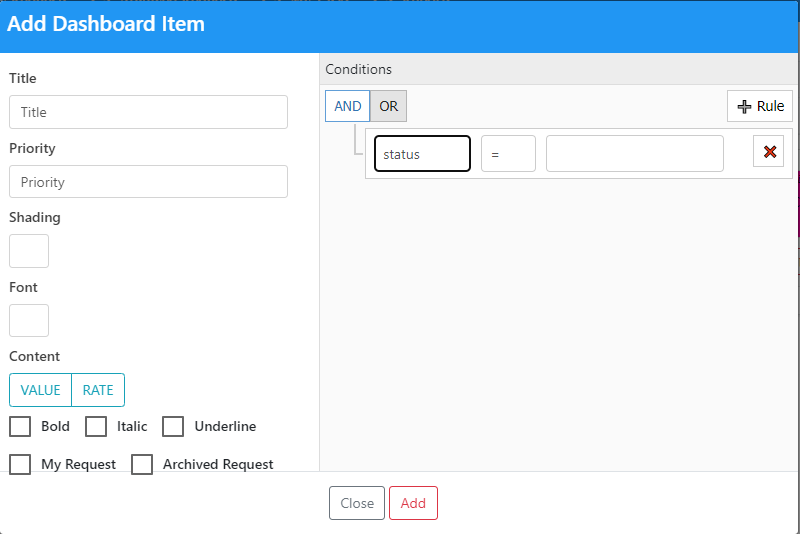The image size is (800, 534).
Task: Open the Font color swatch
Action: (x=29, y=320)
